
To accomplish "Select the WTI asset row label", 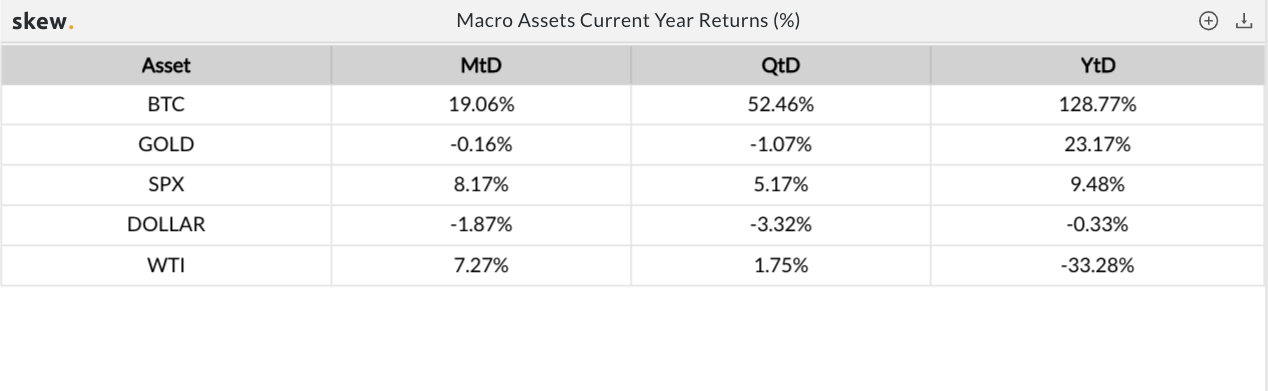I will tap(166, 265).
